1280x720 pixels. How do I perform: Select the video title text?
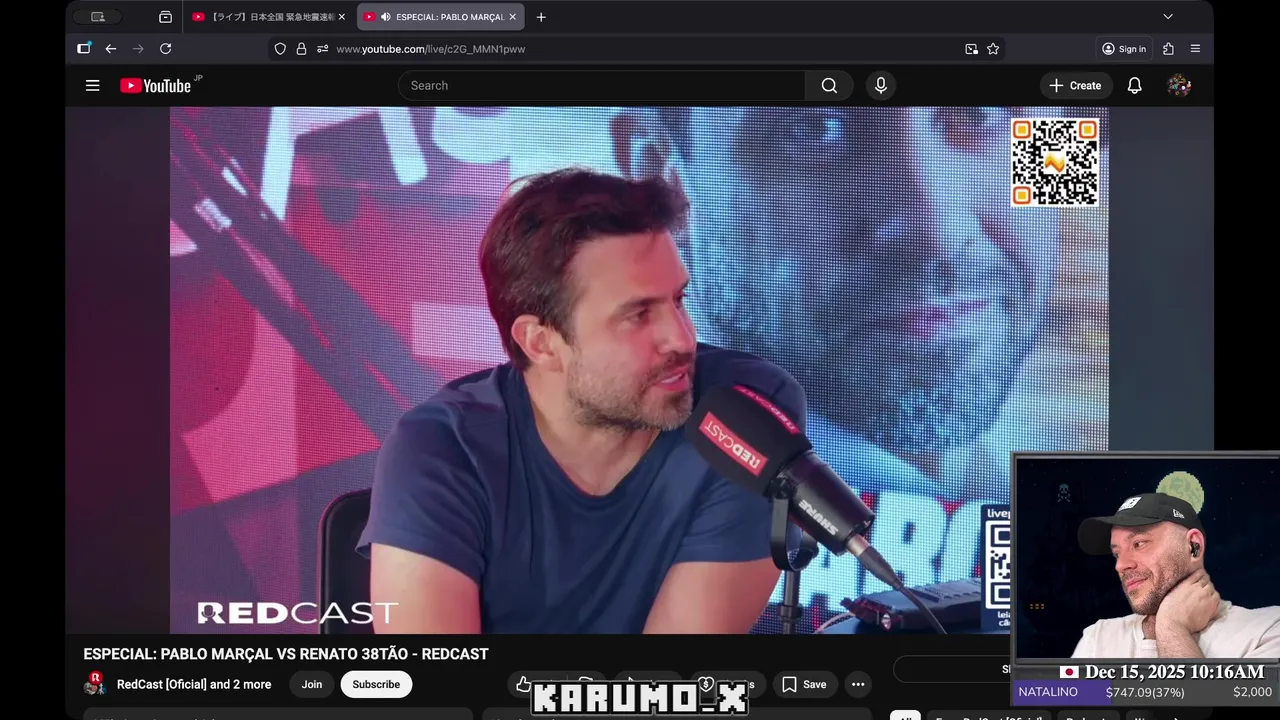click(286, 654)
